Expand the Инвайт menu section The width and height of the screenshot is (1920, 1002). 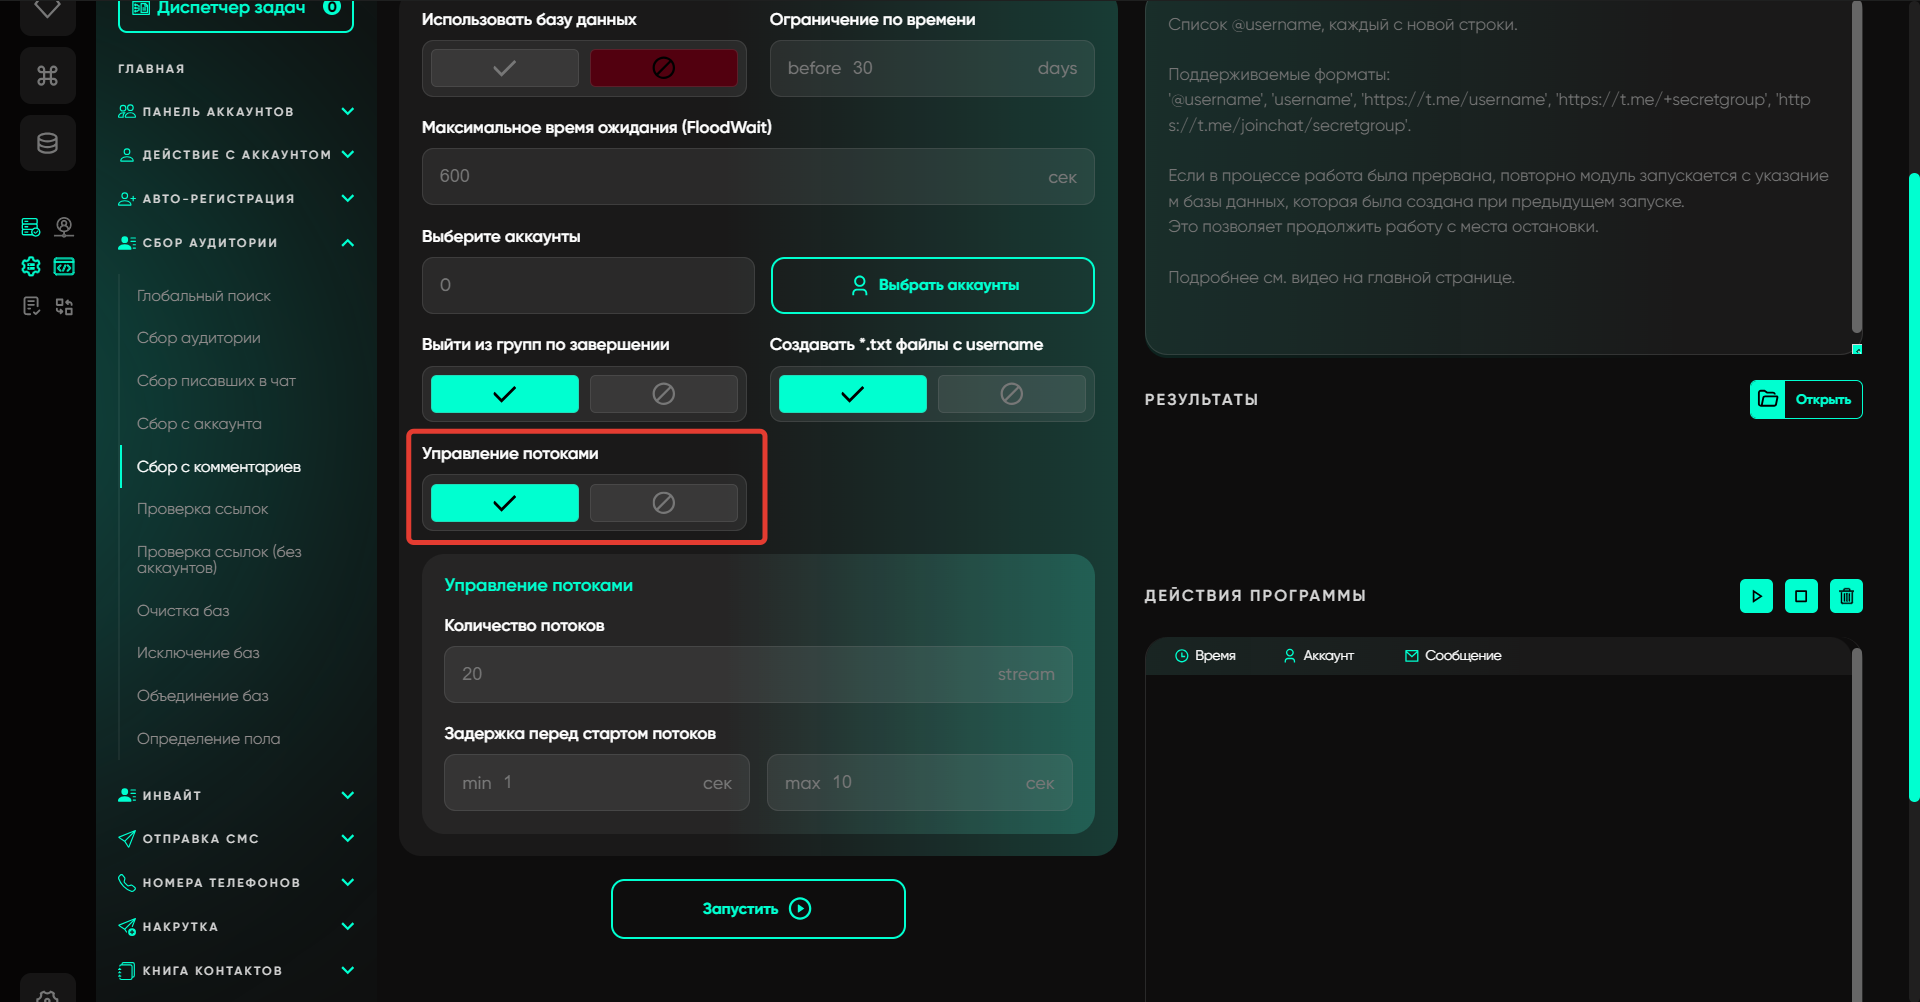click(x=347, y=795)
